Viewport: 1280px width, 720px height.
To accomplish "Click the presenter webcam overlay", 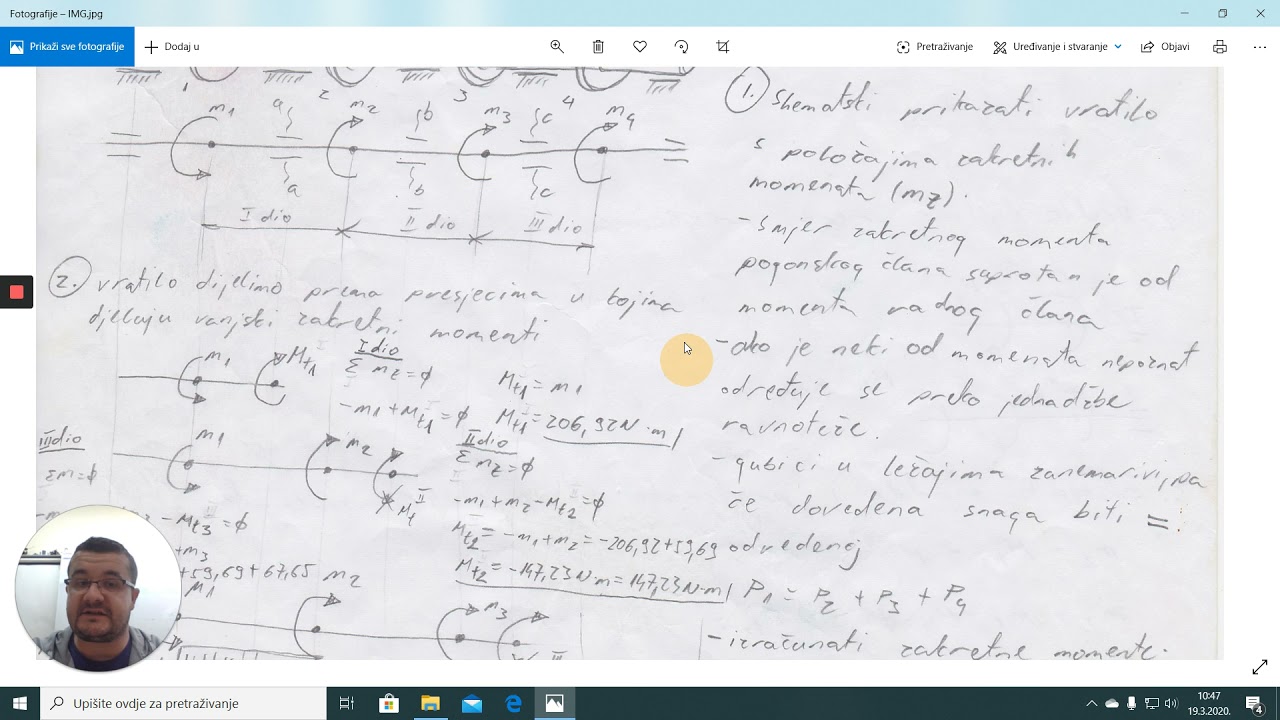I will tap(98, 588).
